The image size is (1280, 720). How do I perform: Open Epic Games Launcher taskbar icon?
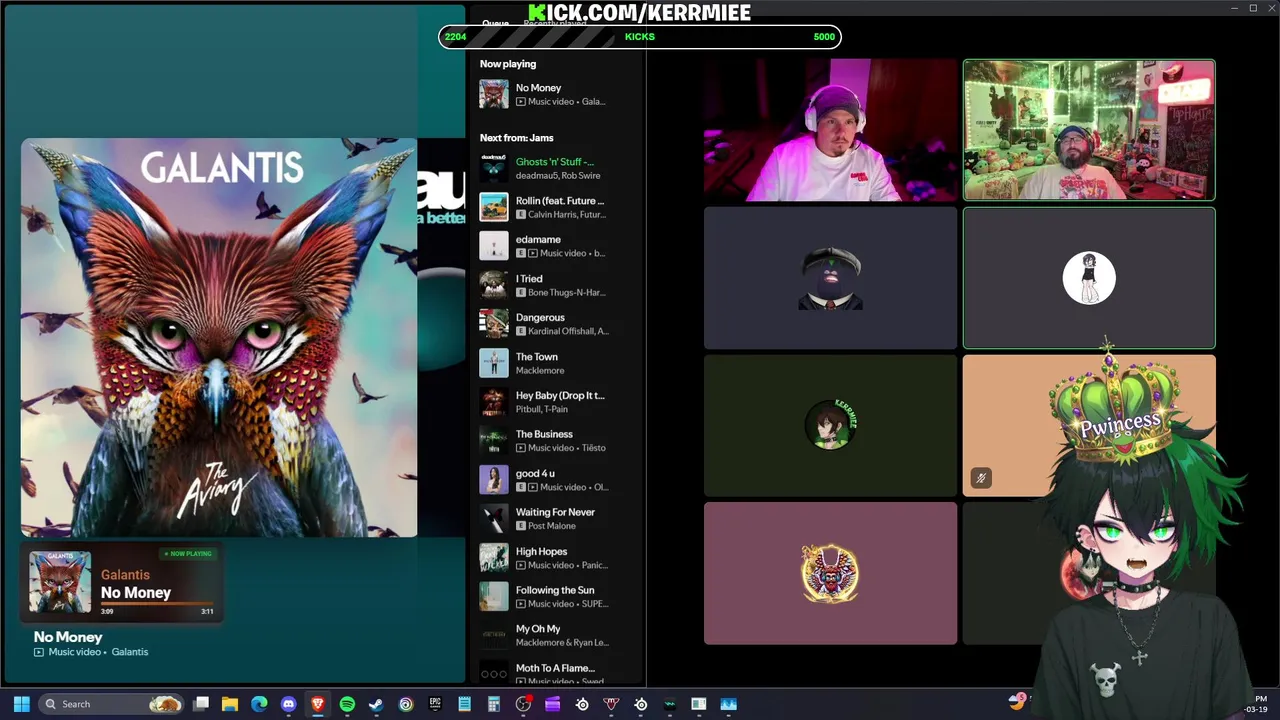(435, 704)
